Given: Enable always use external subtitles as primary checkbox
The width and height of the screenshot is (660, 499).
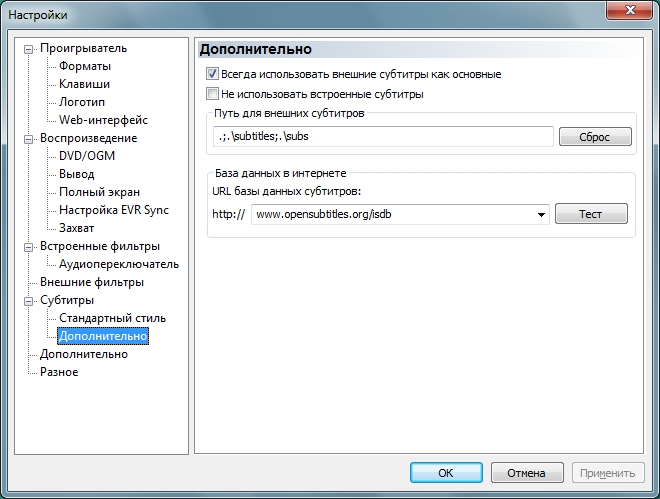Looking at the screenshot, I should coord(212,74).
